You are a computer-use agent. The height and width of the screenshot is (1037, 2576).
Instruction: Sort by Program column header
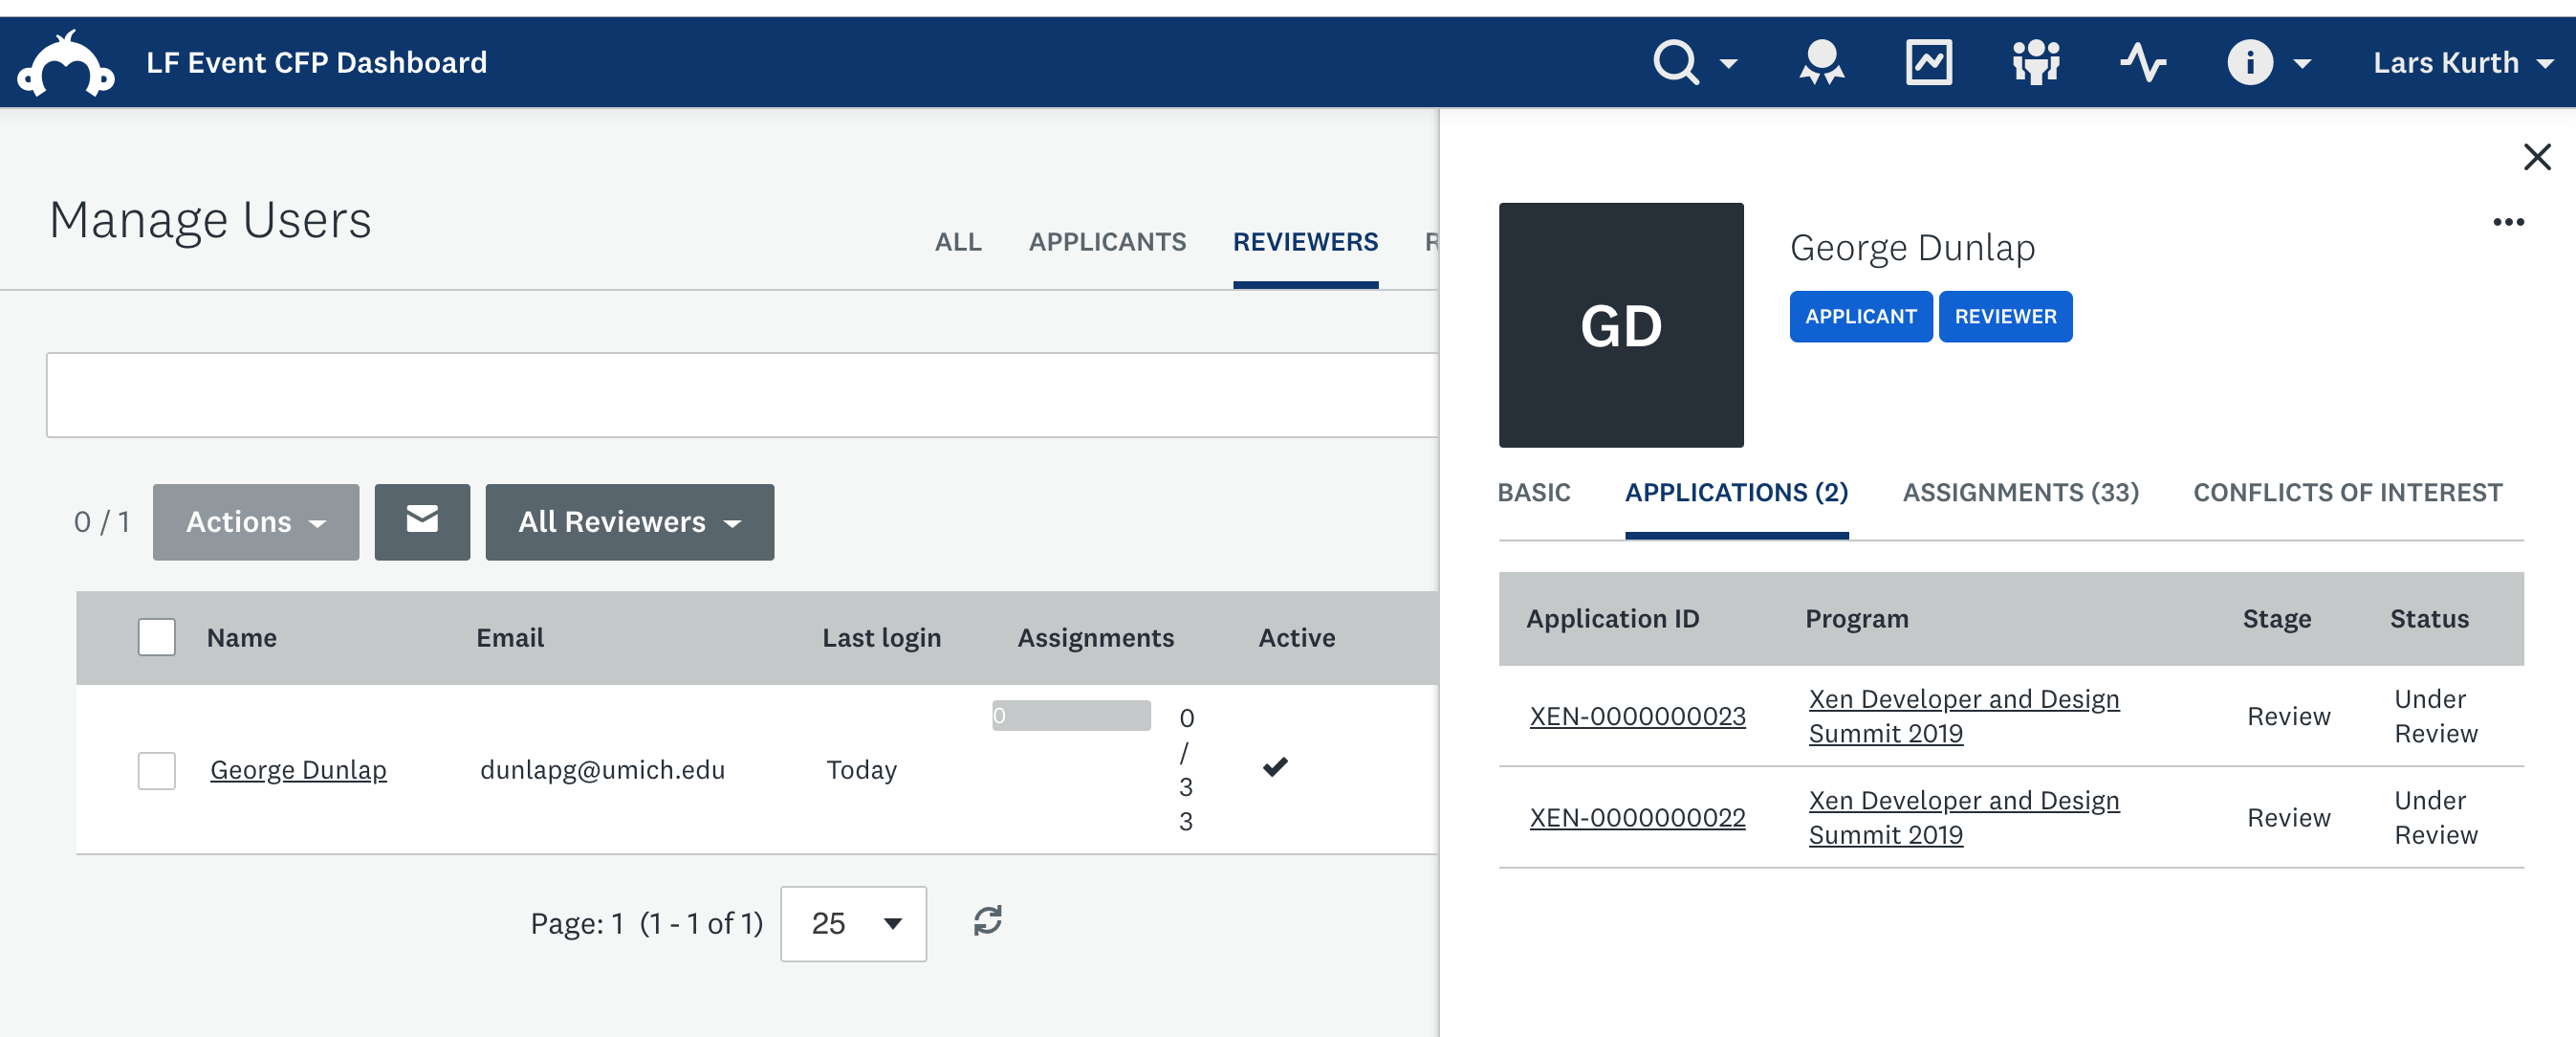[x=1856, y=619]
